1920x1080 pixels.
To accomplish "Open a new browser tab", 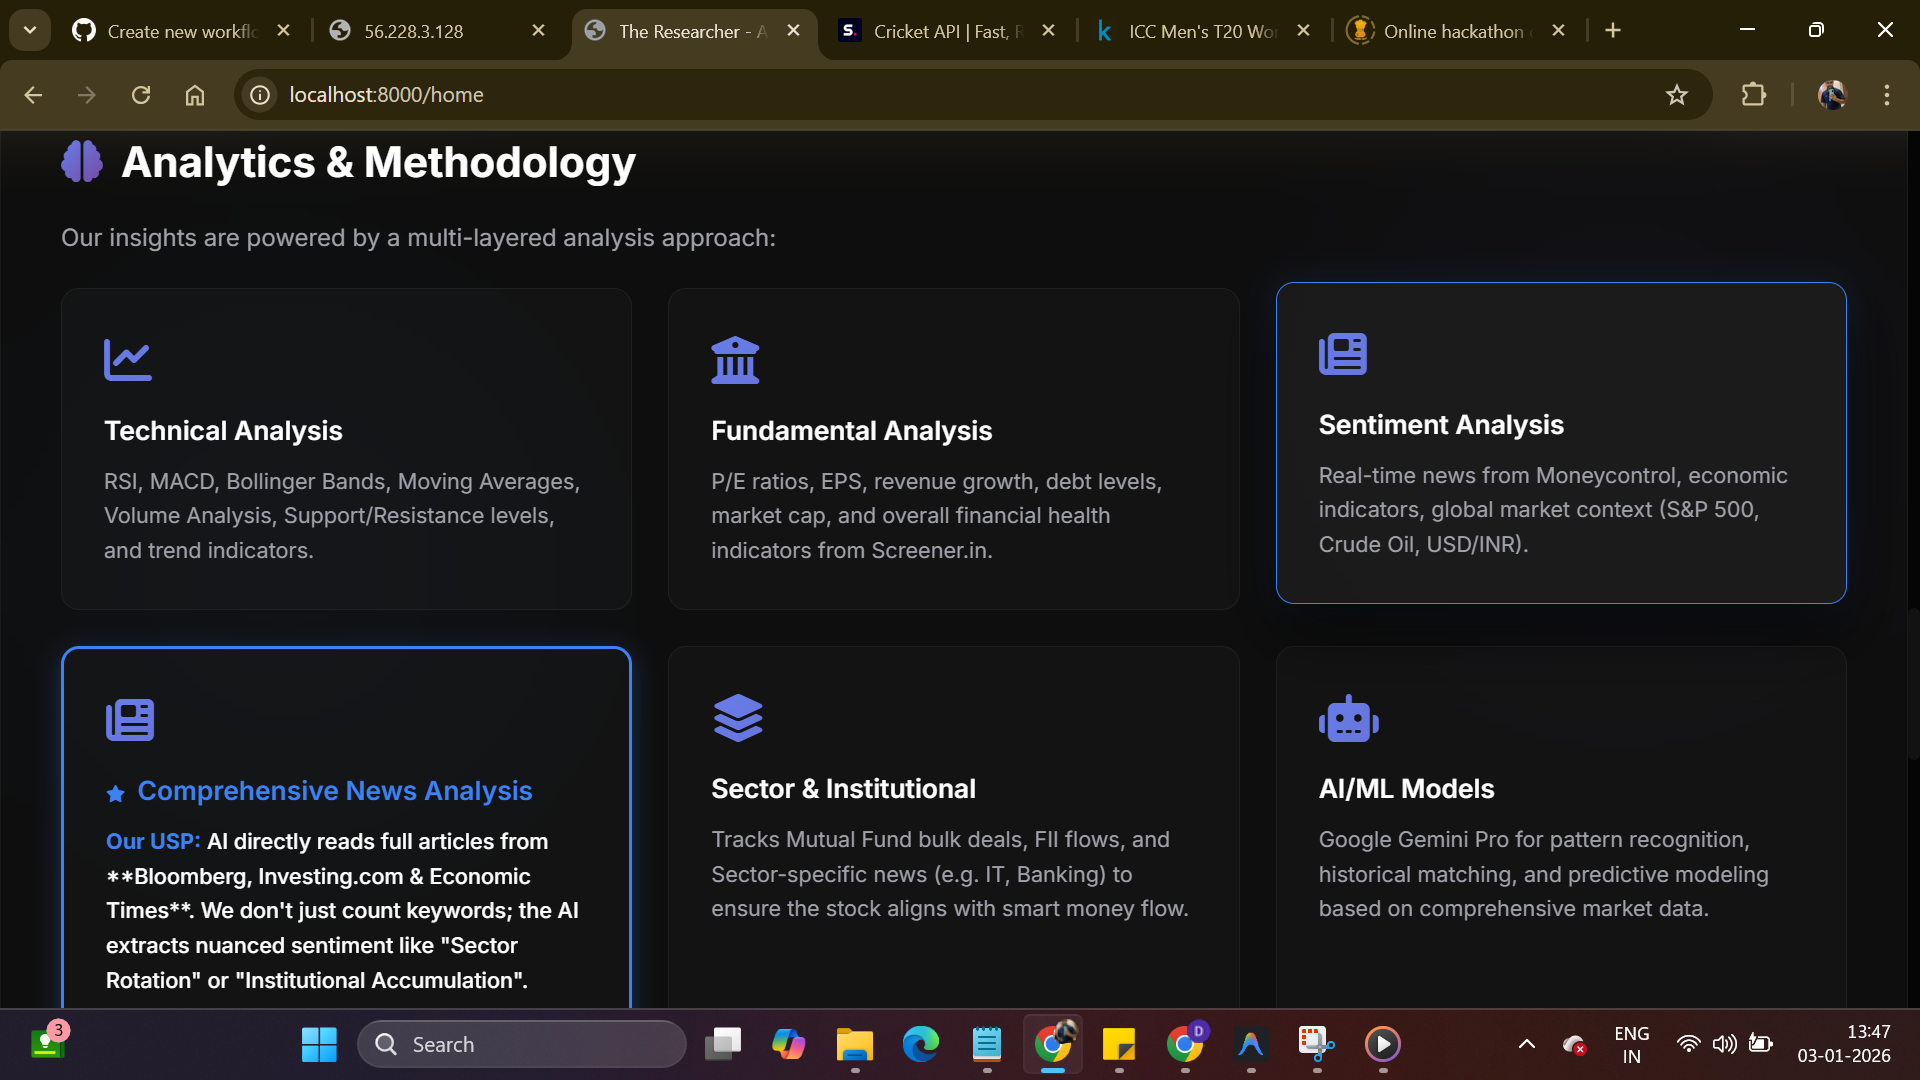I will click(x=1612, y=31).
